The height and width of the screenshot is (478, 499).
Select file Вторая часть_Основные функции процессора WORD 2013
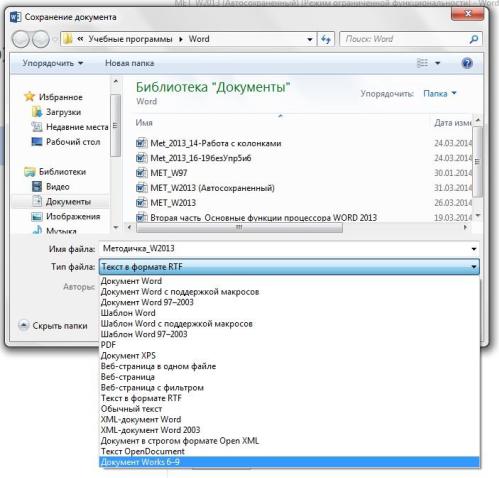[263, 218]
